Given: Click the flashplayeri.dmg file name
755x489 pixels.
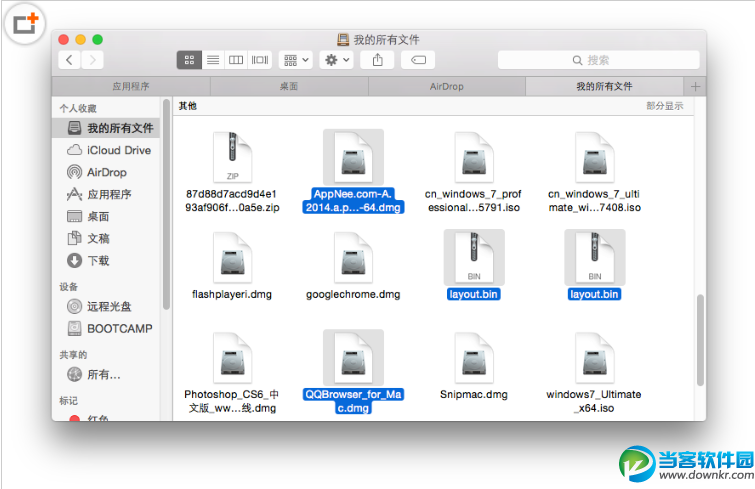Looking at the screenshot, I should (232, 295).
